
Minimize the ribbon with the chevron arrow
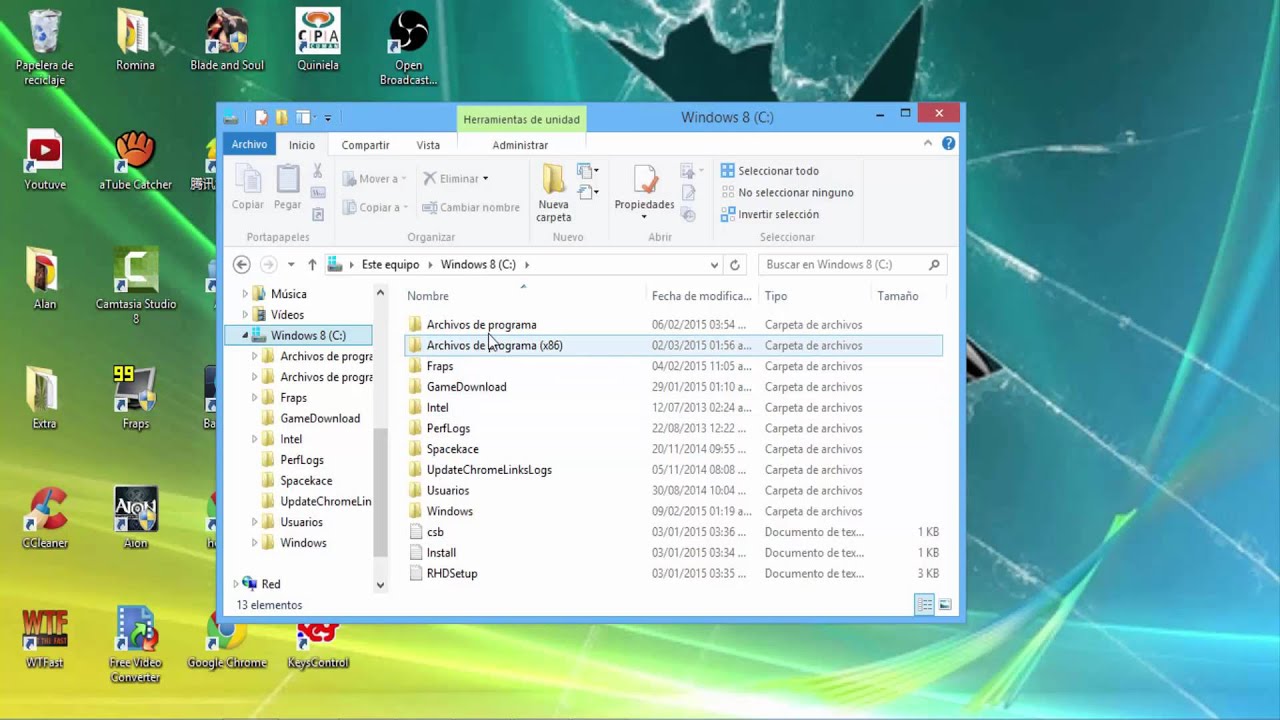(x=927, y=144)
